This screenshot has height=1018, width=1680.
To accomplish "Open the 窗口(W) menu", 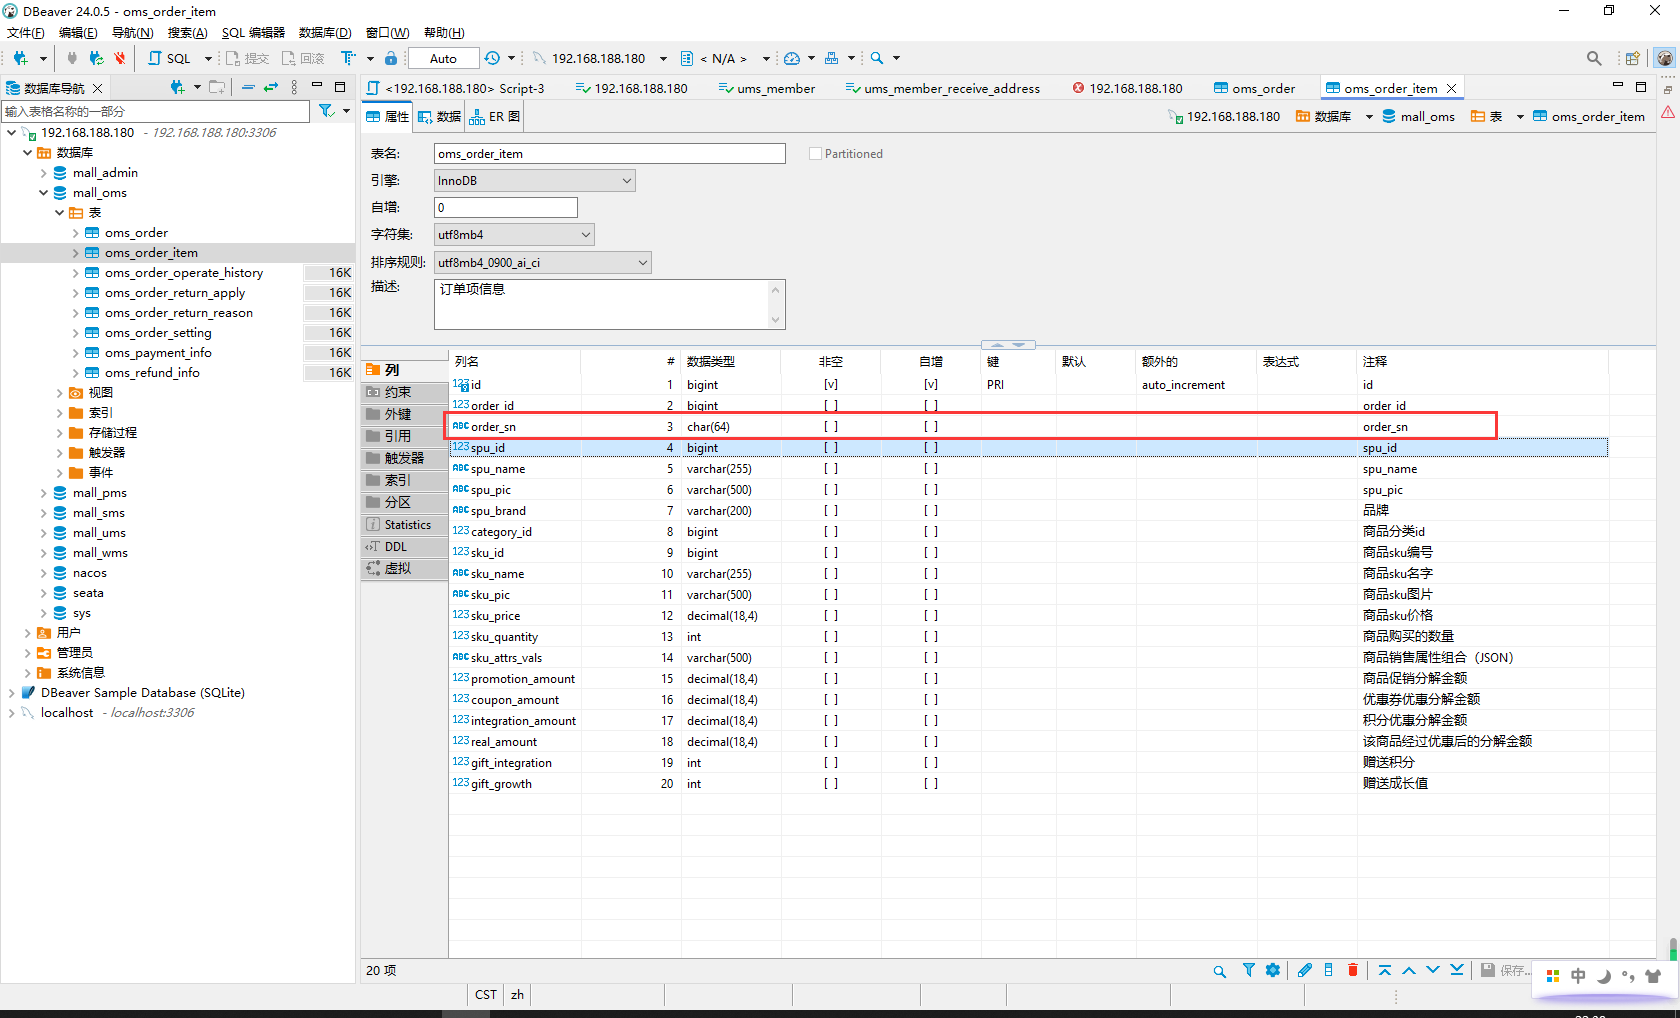I will point(388,33).
